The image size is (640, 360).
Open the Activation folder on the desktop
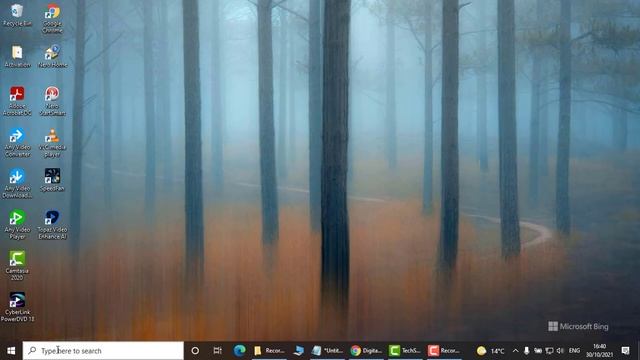pos(17,56)
